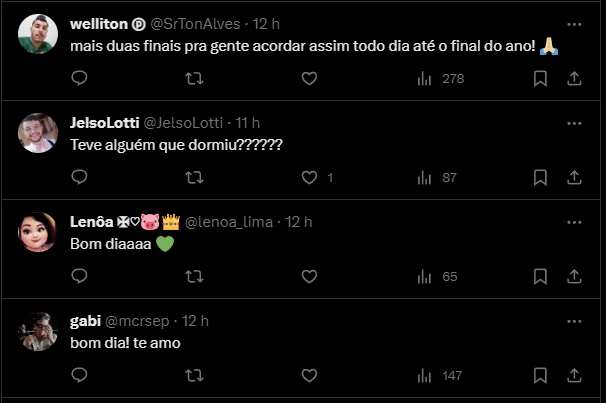Viewport: 606px width, 403px height.
Task: Open more options on JelsoLotti's tweet
Action: (x=574, y=122)
